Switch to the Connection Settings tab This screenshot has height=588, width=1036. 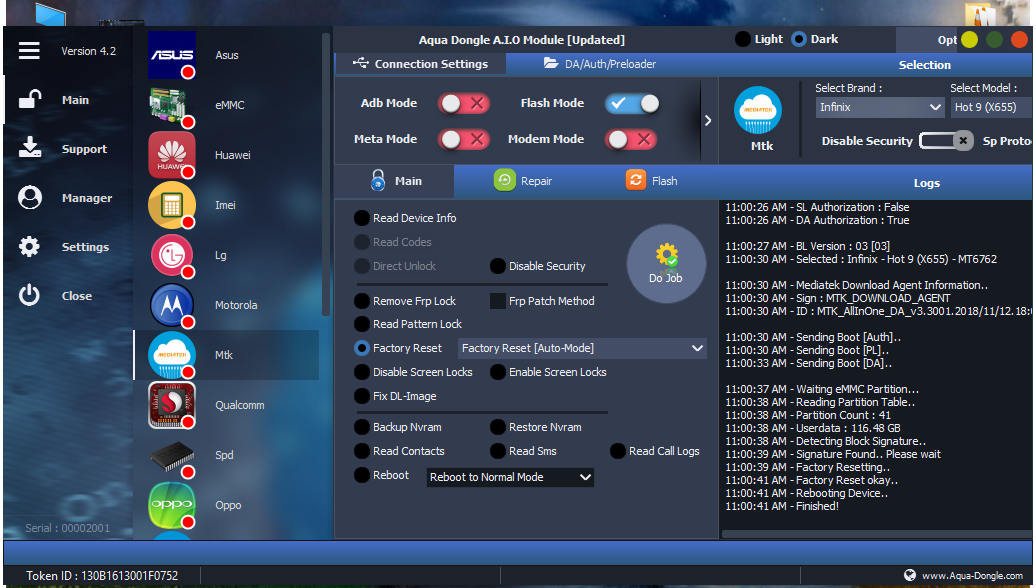click(x=420, y=64)
